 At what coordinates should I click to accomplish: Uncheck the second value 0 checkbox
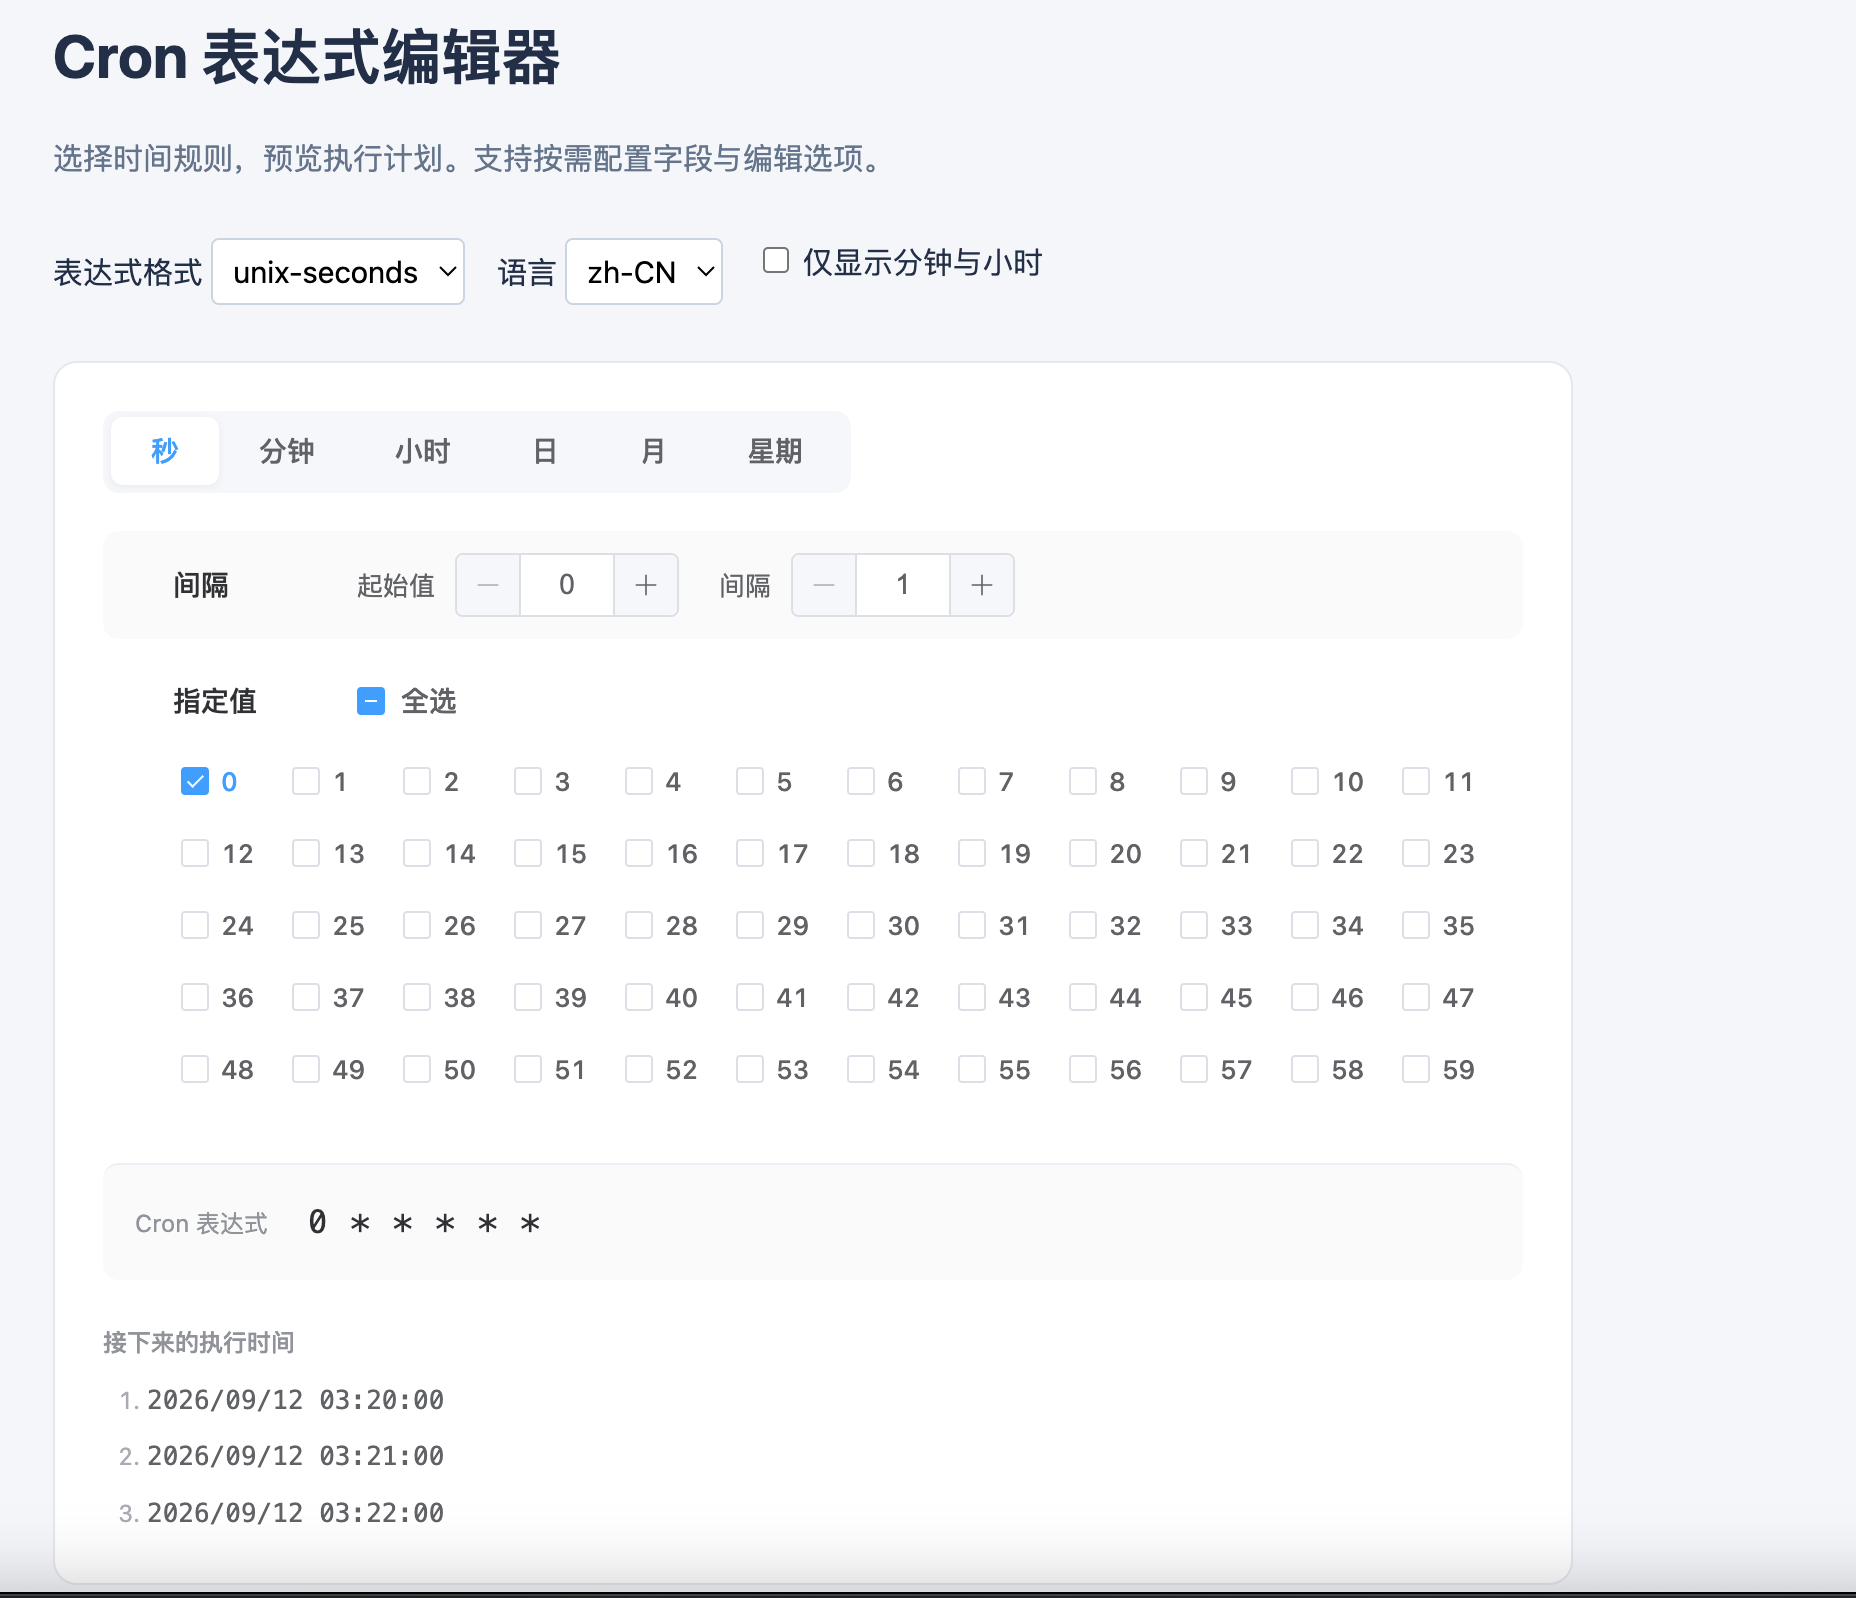(x=195, y=781)
